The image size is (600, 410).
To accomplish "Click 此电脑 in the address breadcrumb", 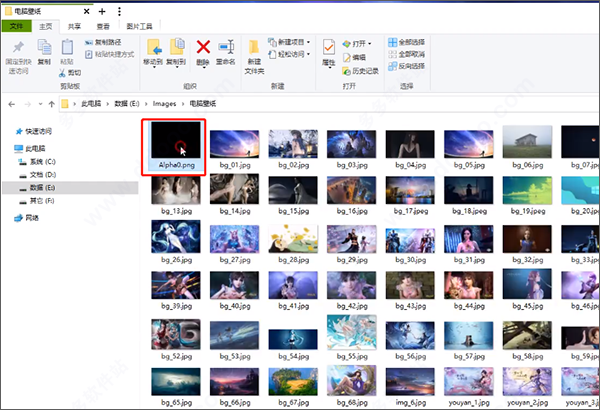I will 91,104.
